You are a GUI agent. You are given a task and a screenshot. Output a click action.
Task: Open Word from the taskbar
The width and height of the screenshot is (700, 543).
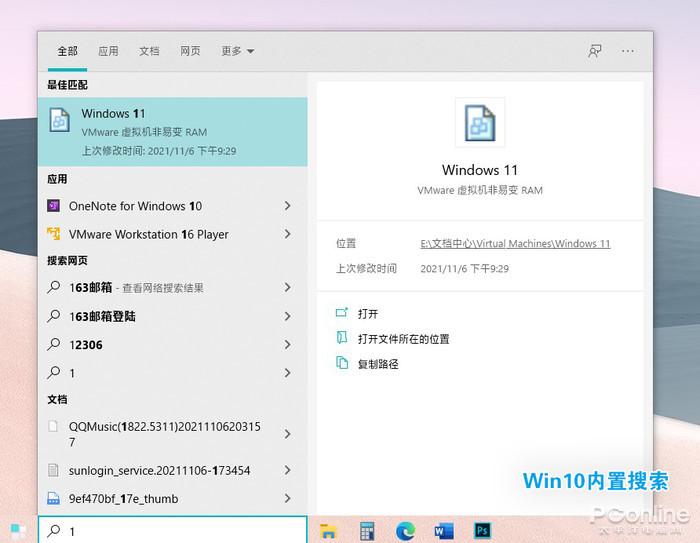coord(444,531)
